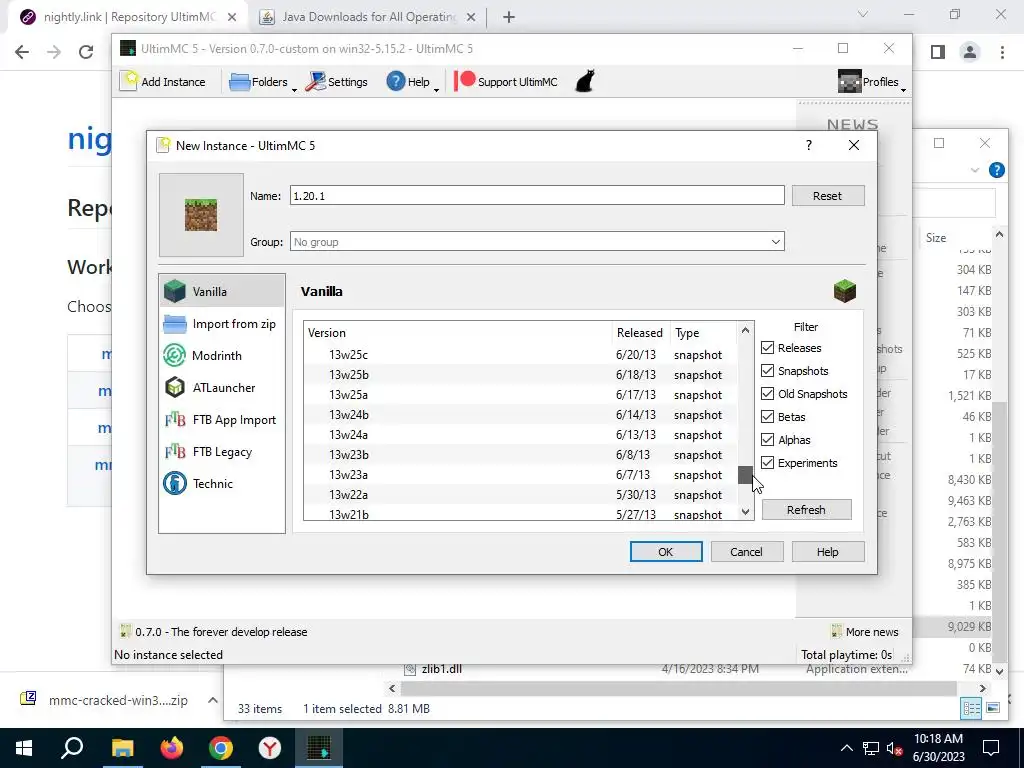Open the Folders toolbar menu
The height and width of the screenshot is (768, 1024).
262,82
